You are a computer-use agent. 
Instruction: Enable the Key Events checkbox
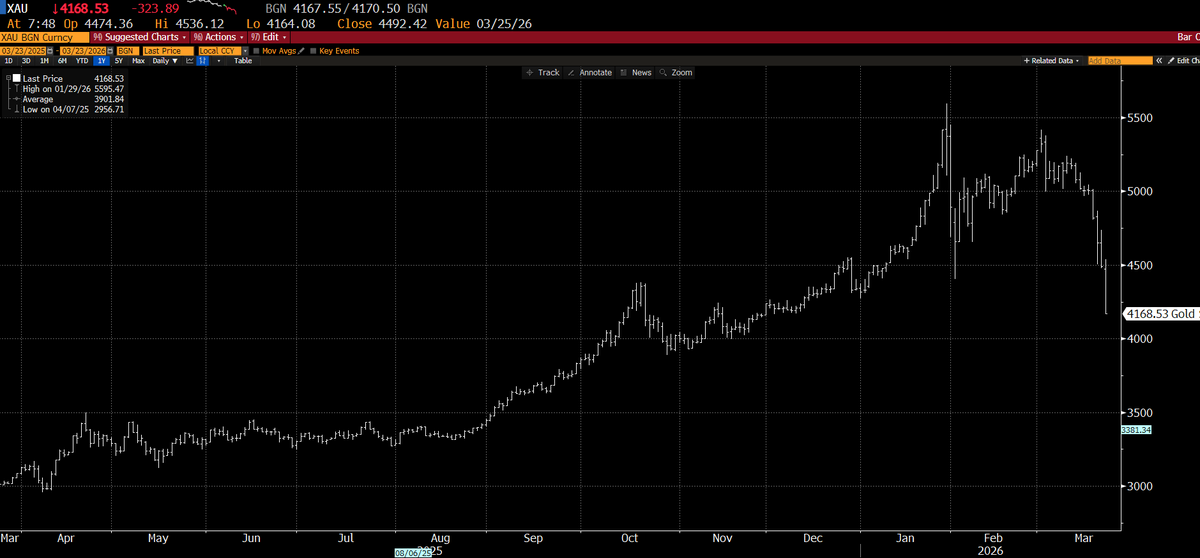[313, 51]
